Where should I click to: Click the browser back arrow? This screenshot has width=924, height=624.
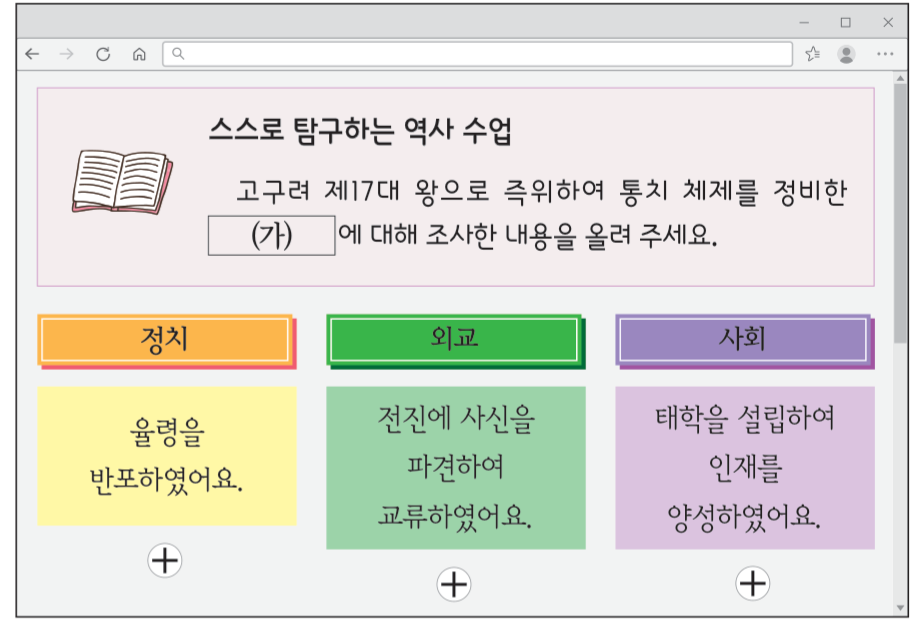31,55
